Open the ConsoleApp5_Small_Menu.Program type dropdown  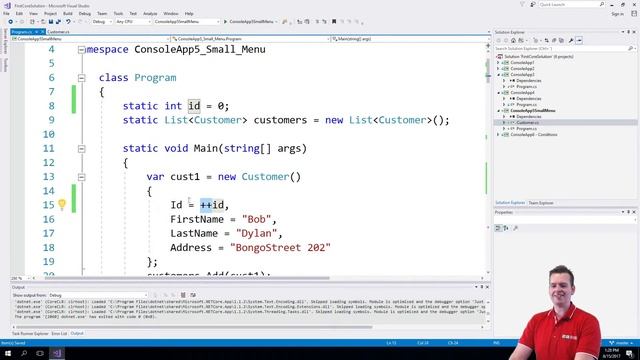tap(250, 39)
